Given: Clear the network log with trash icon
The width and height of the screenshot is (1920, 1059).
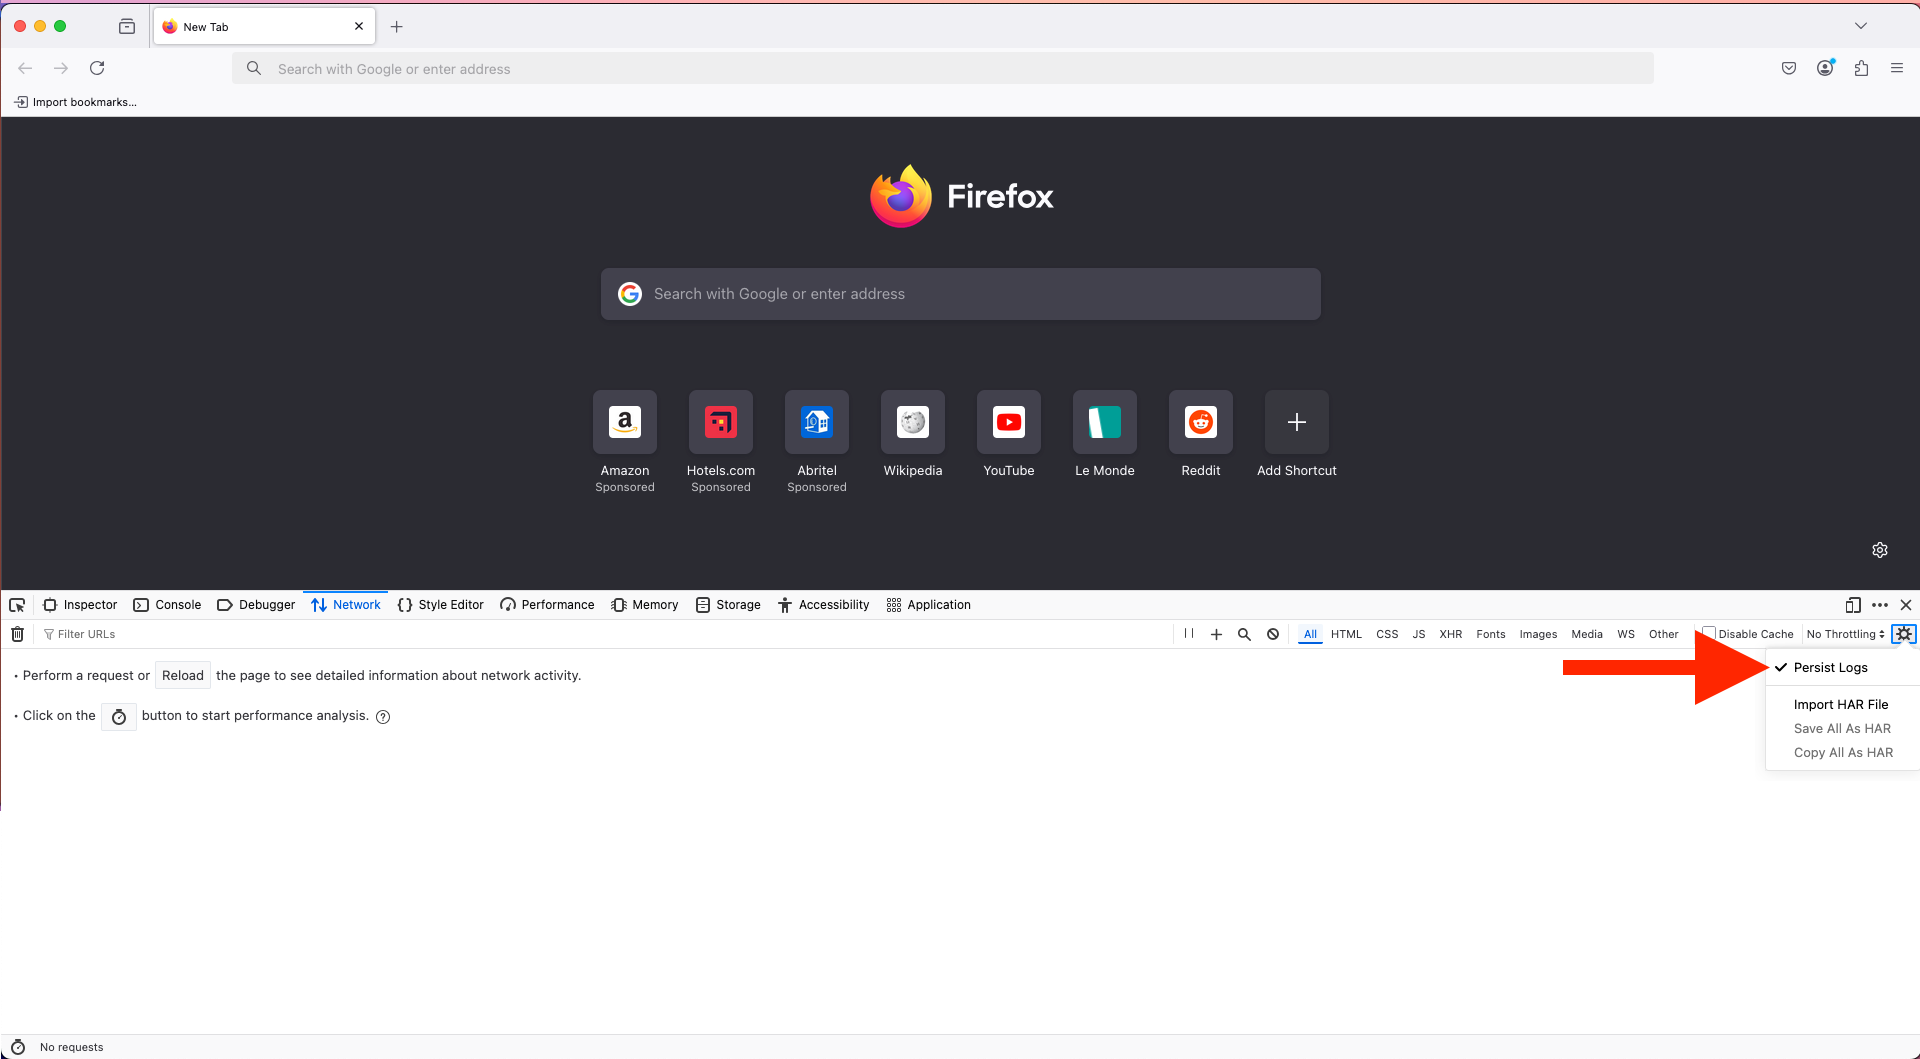Looking at the screenshot, I should coord(17,634).
